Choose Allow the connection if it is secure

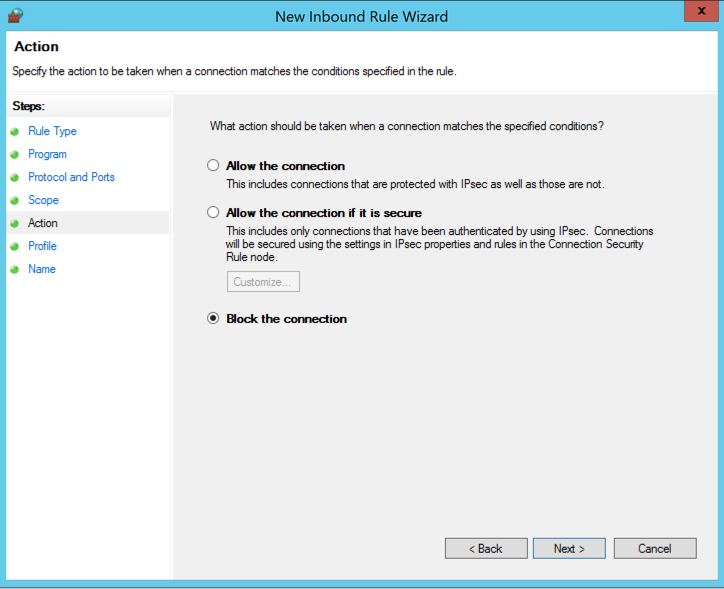(213, 213)
